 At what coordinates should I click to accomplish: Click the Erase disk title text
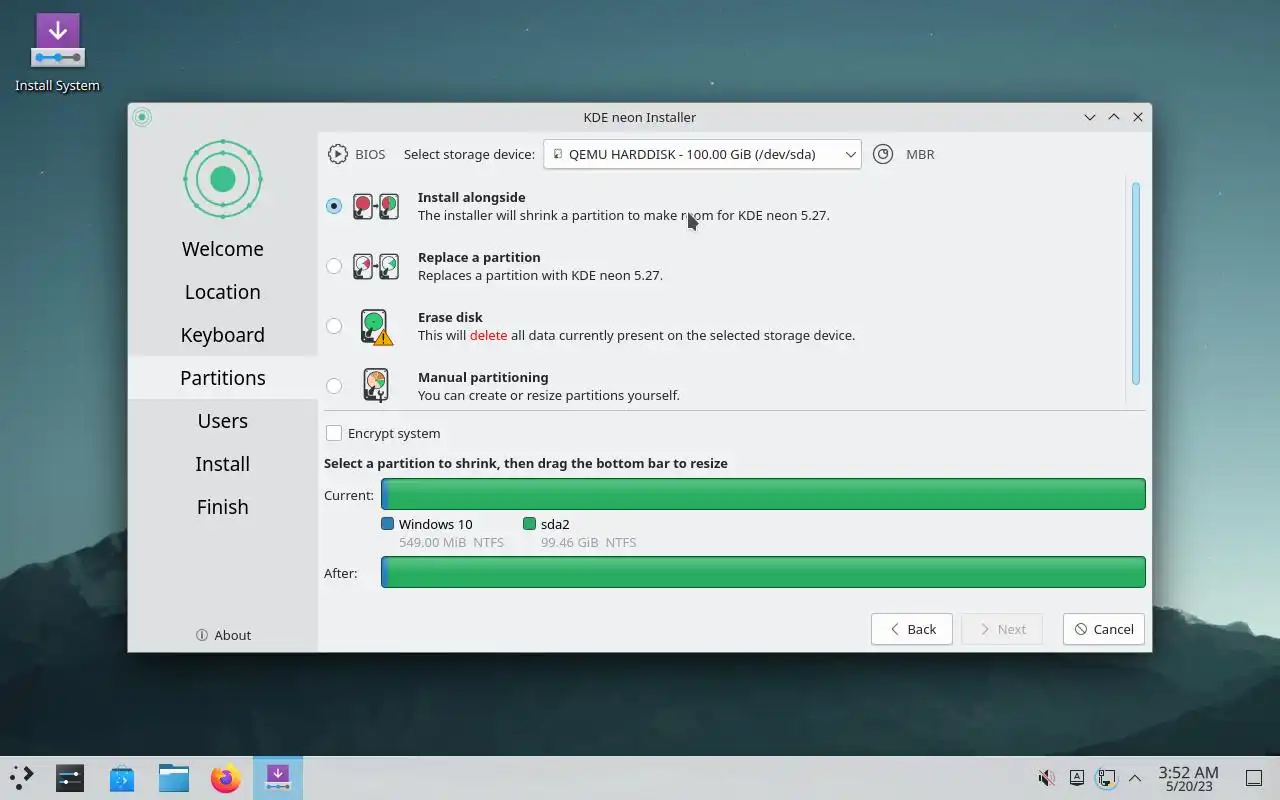click(x=450, y=318)
